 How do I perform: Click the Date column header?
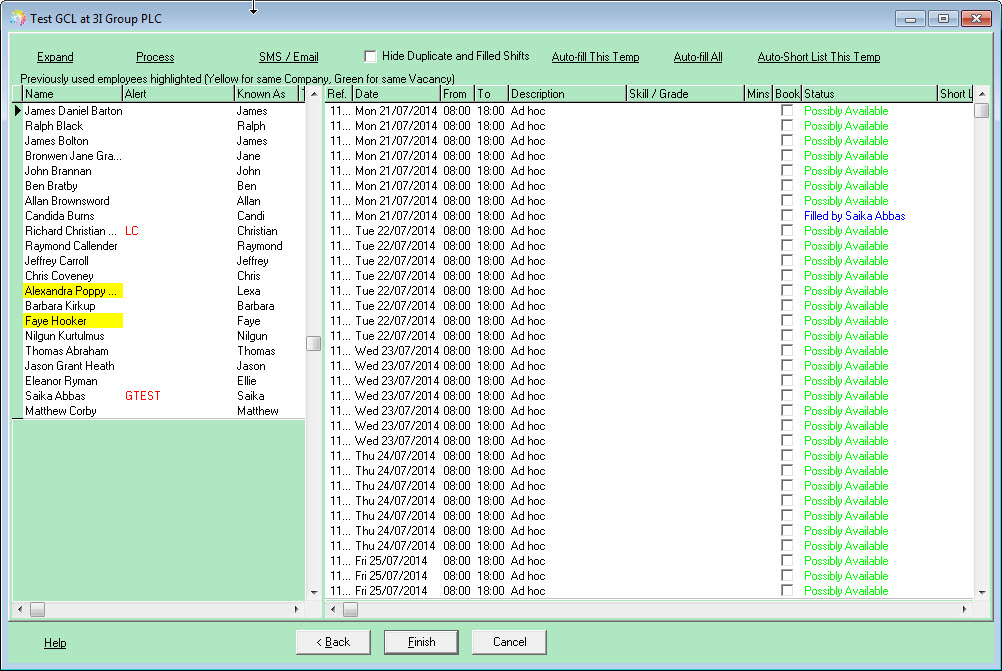pyautogui.click(x=396, y=94)
